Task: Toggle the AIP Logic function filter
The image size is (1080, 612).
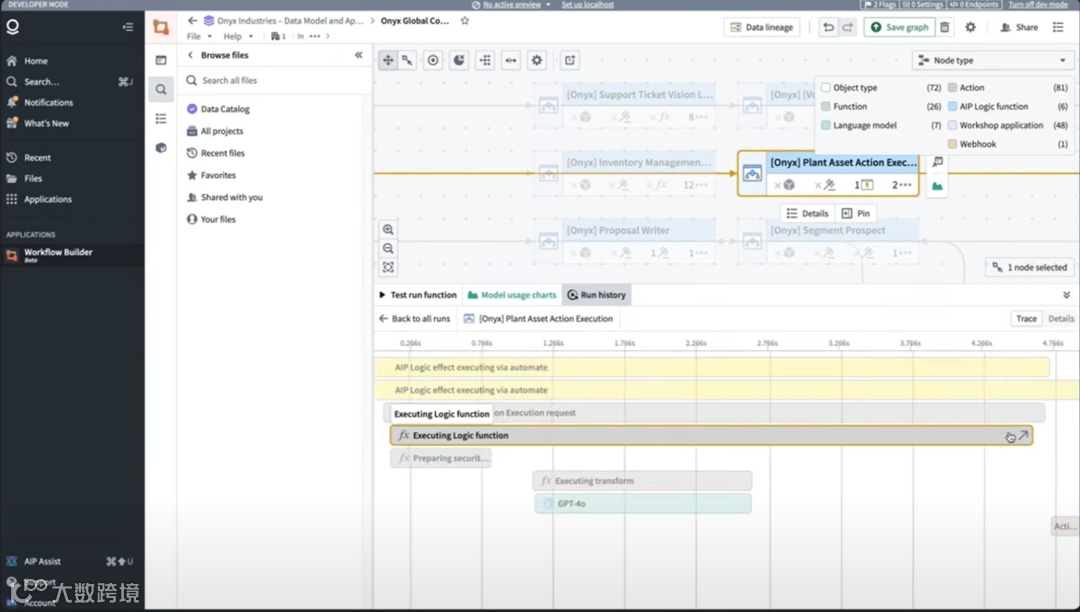Action: click(953, 107)
